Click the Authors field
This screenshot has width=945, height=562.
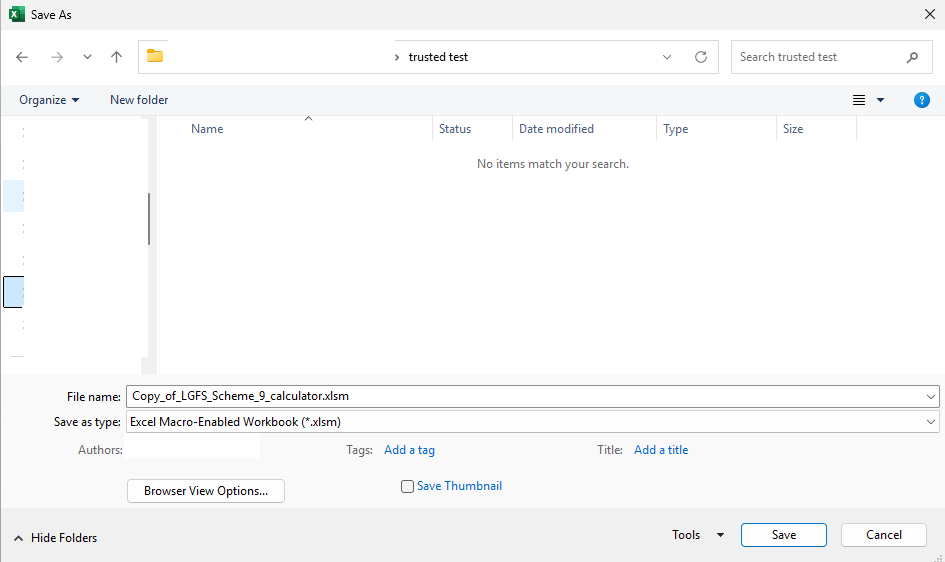point(192,448)
